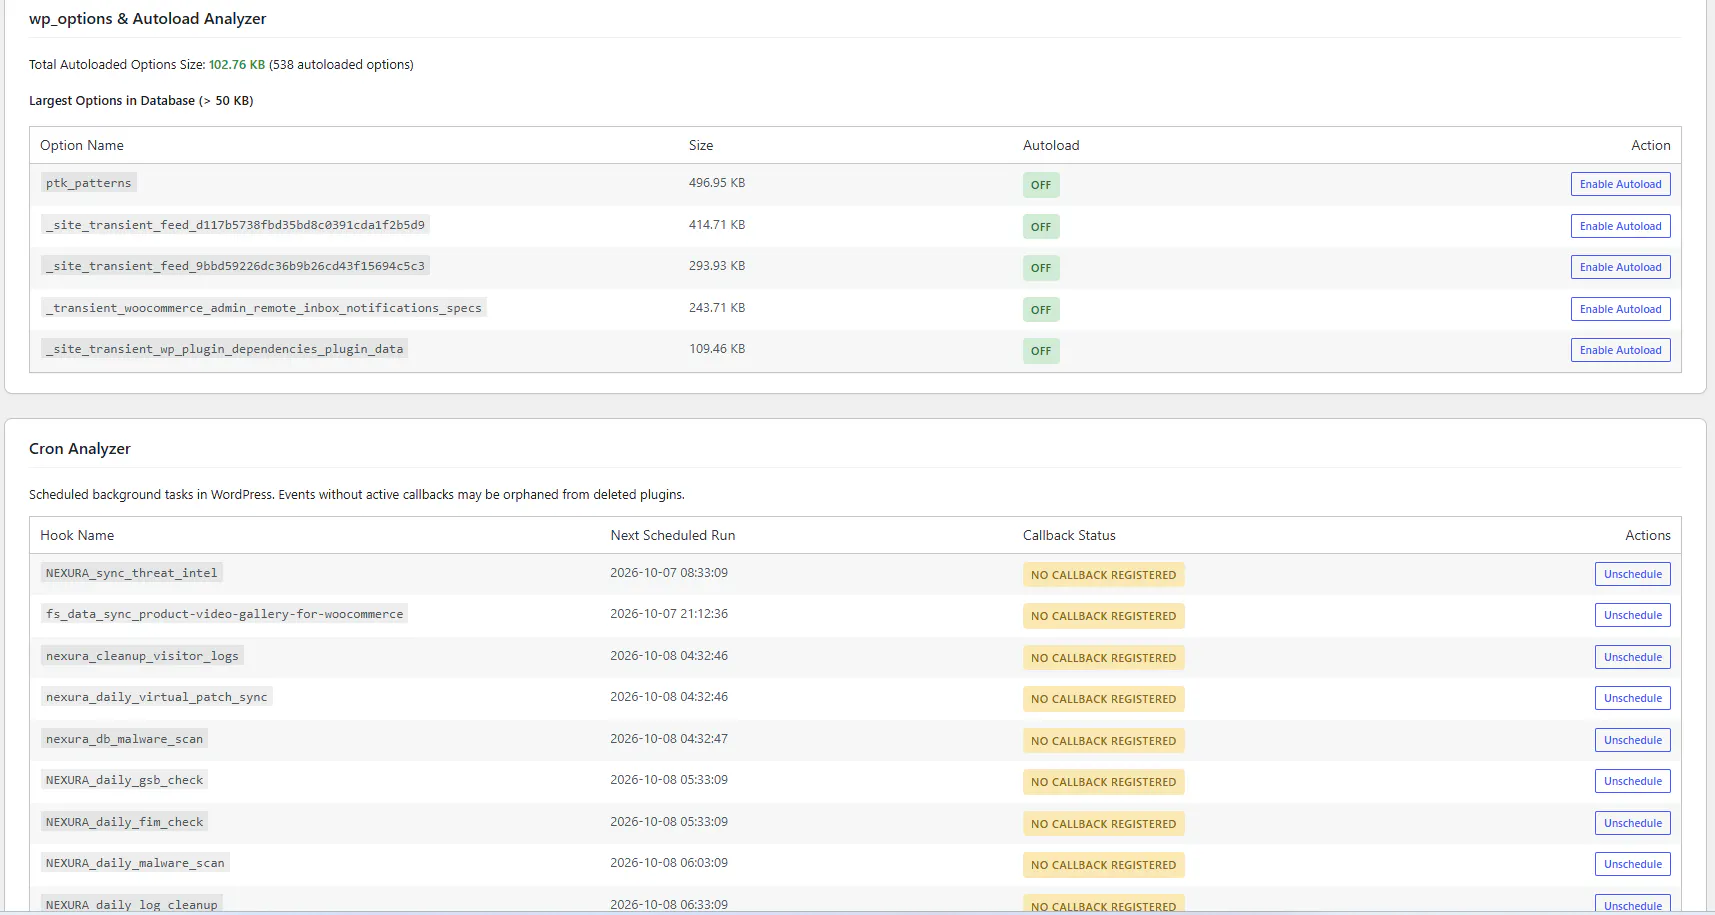1715x915 pixels.
Task: Click NEXURA_sync_threat_intel hook name
Action: 131,573
